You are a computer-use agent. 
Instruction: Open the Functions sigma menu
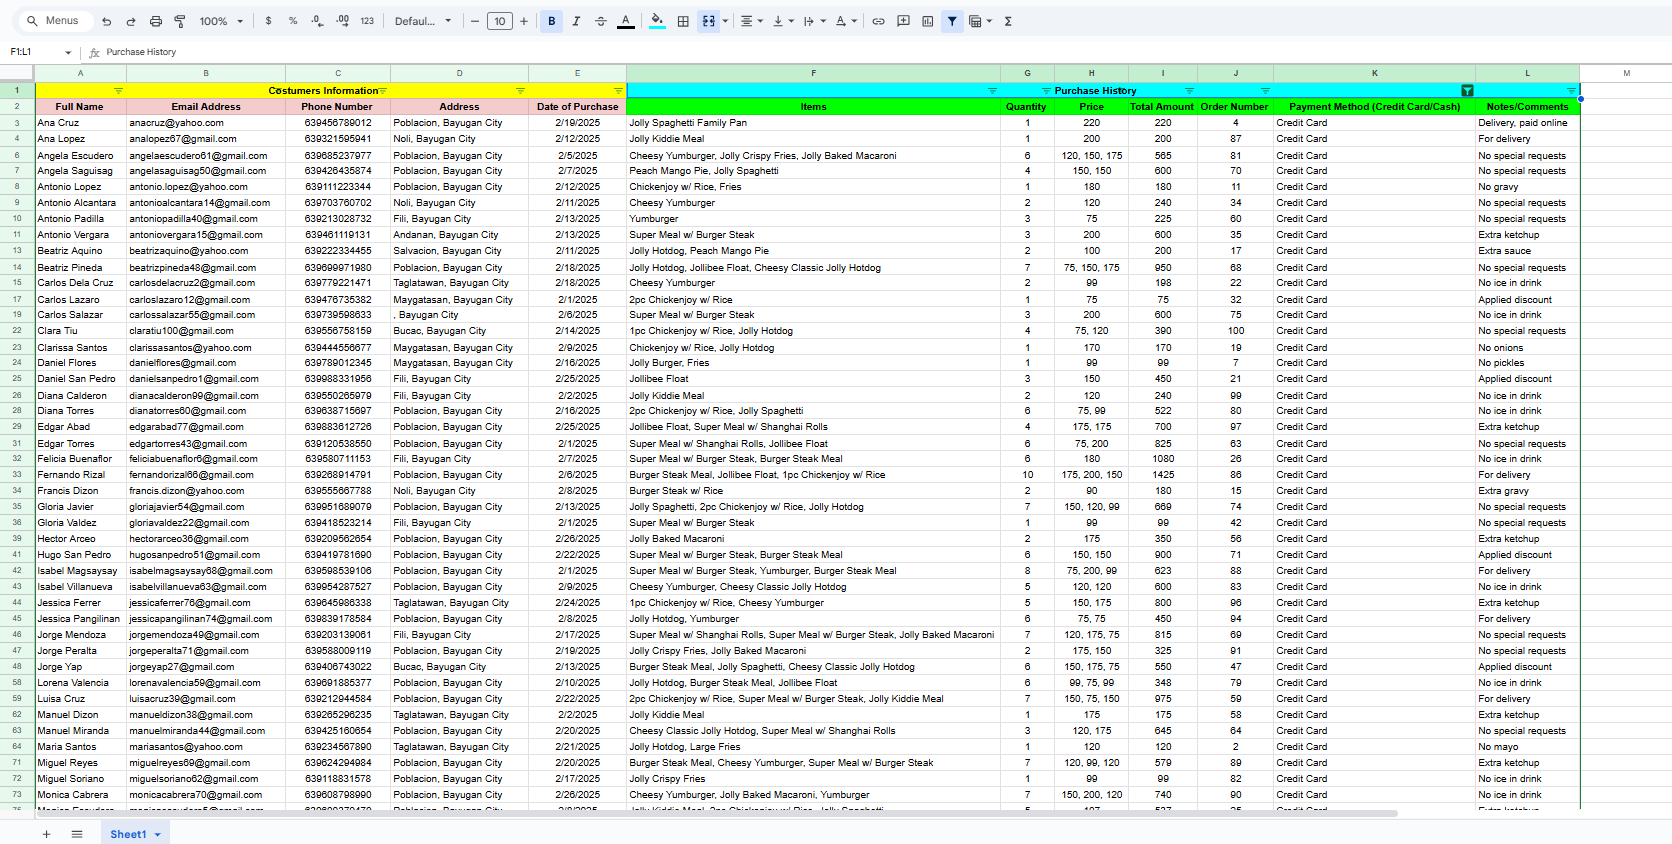tap(1008, 21)
